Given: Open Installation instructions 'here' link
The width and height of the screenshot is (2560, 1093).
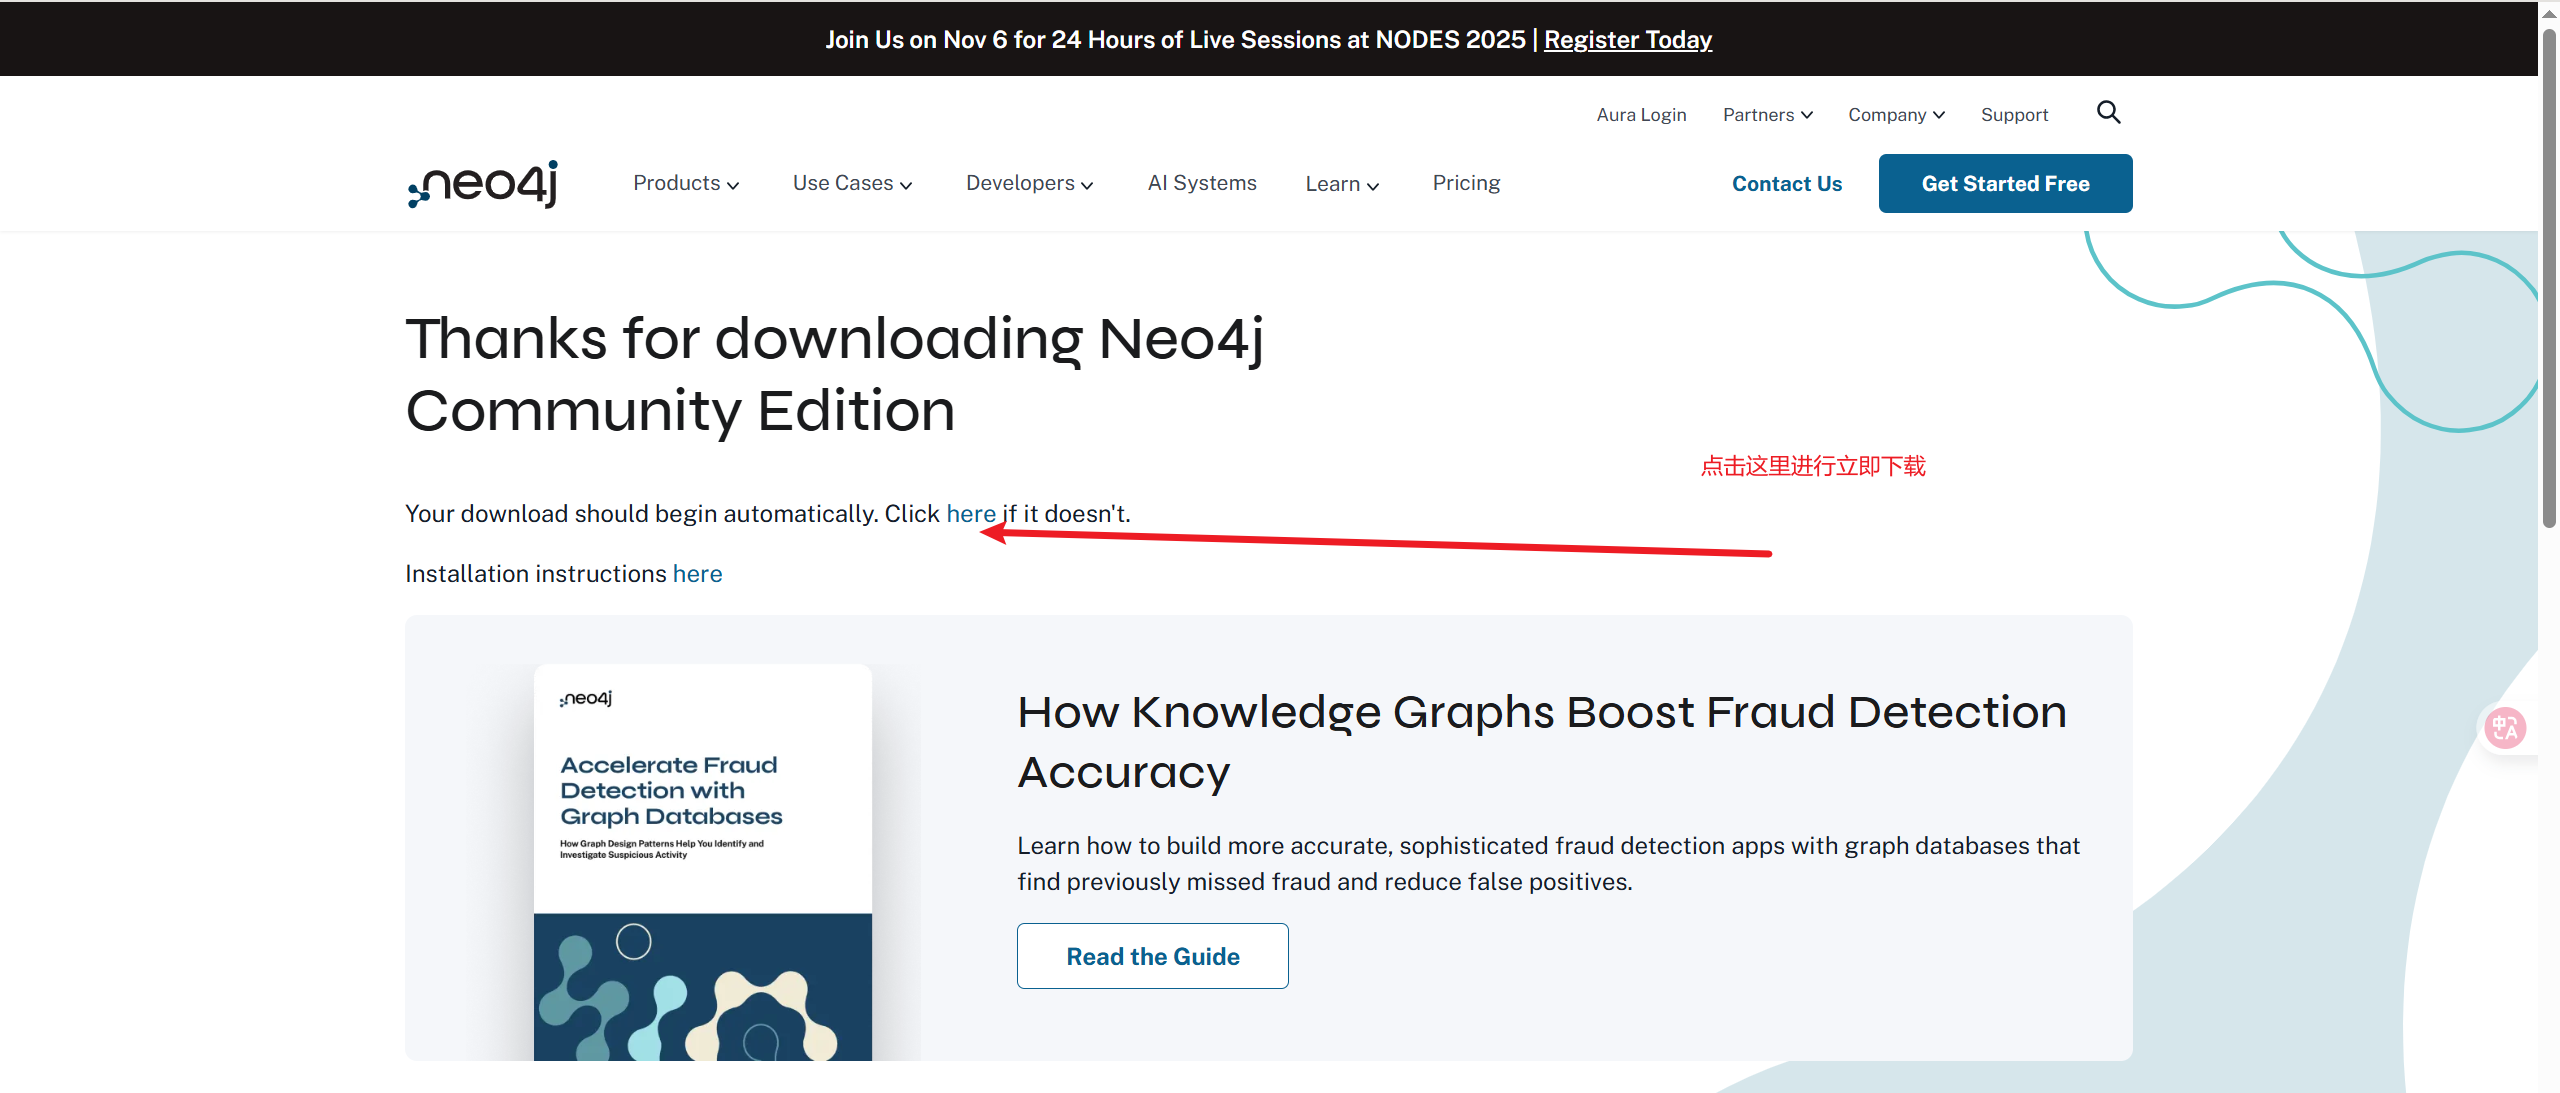Looking at the screenshot, I should (x=697, y=574).
